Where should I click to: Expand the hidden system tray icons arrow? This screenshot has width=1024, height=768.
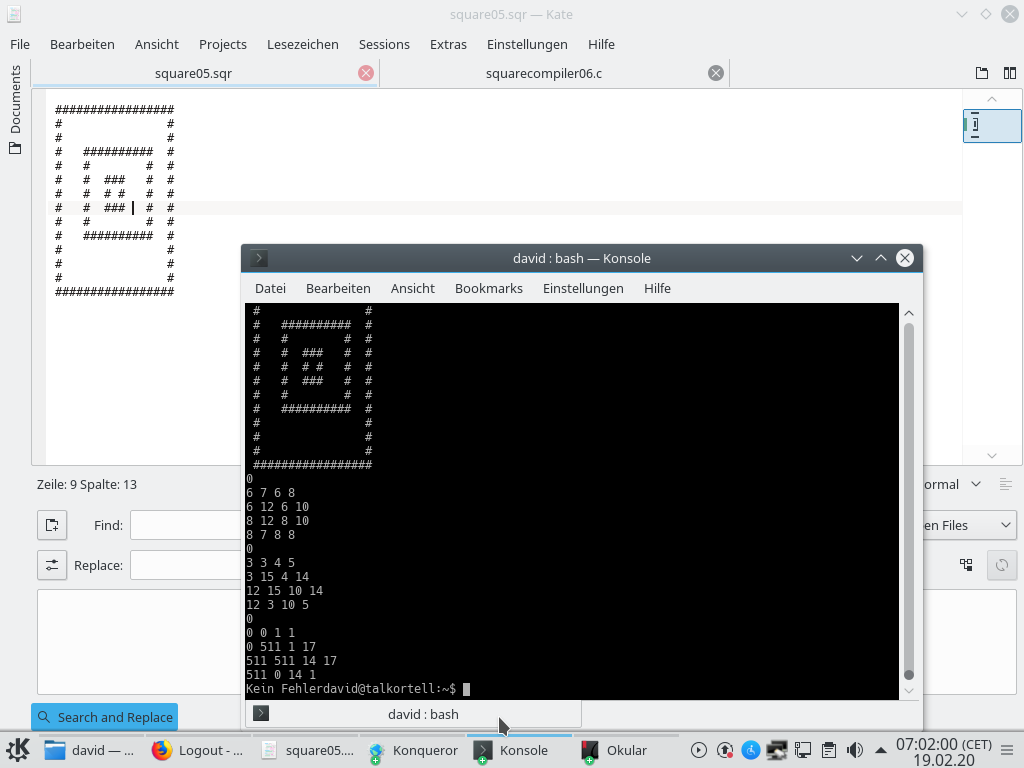click(x=880, y=750)
